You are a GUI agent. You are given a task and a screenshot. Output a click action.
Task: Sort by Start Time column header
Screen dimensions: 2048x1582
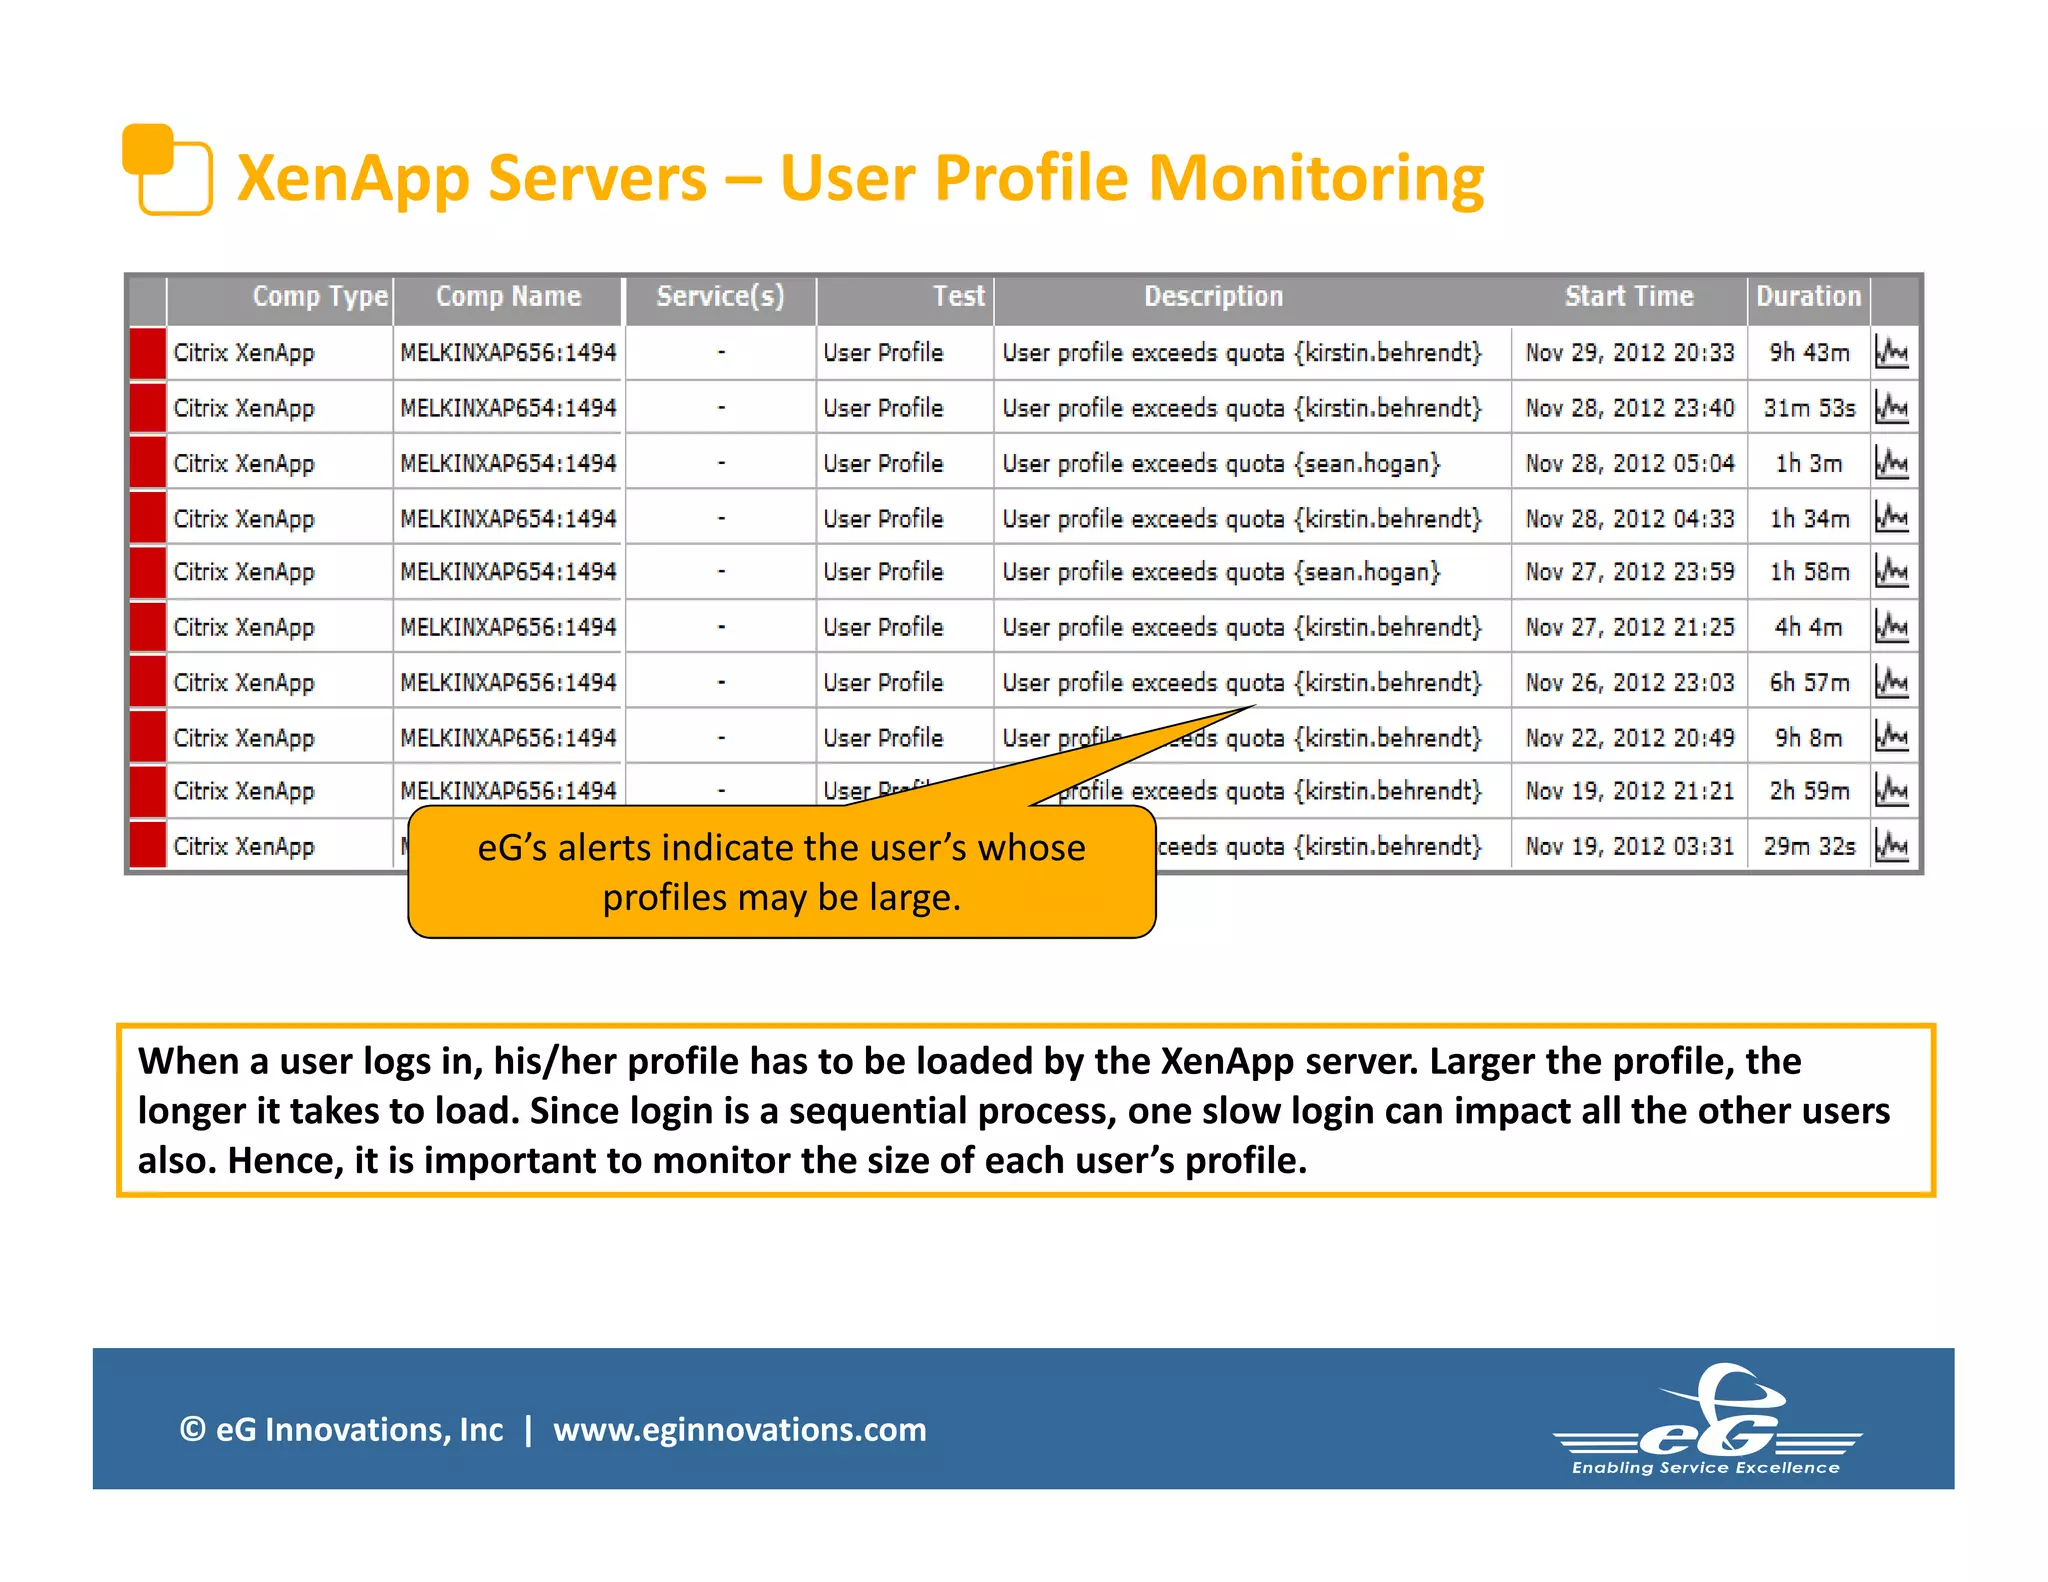(x=1629, y=297)
